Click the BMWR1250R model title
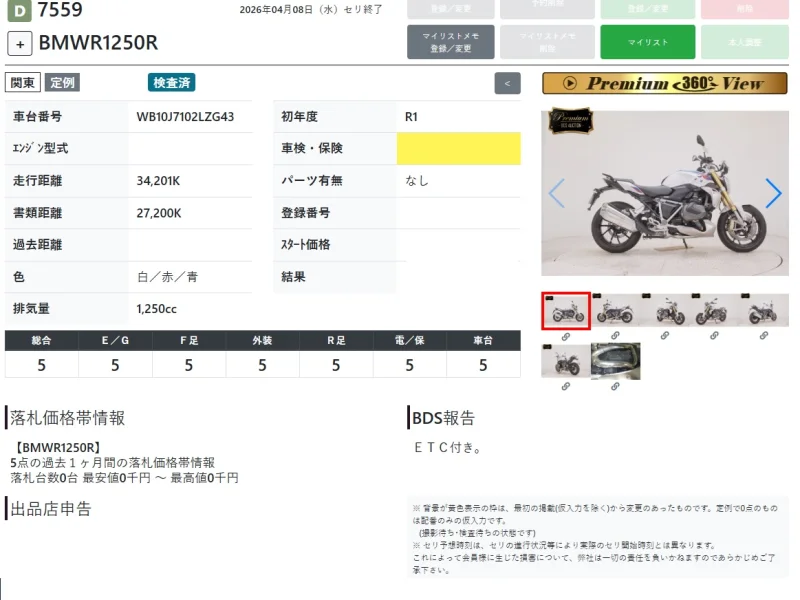Image resolution: width=800 pixels, height=600 pixels. (98, 43)
